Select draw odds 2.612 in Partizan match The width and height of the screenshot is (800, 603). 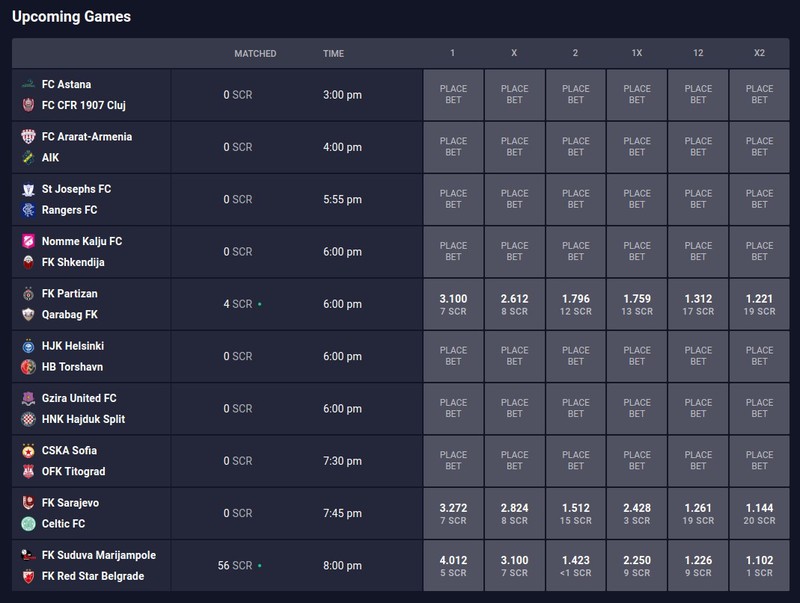click(x=514, y=304)
